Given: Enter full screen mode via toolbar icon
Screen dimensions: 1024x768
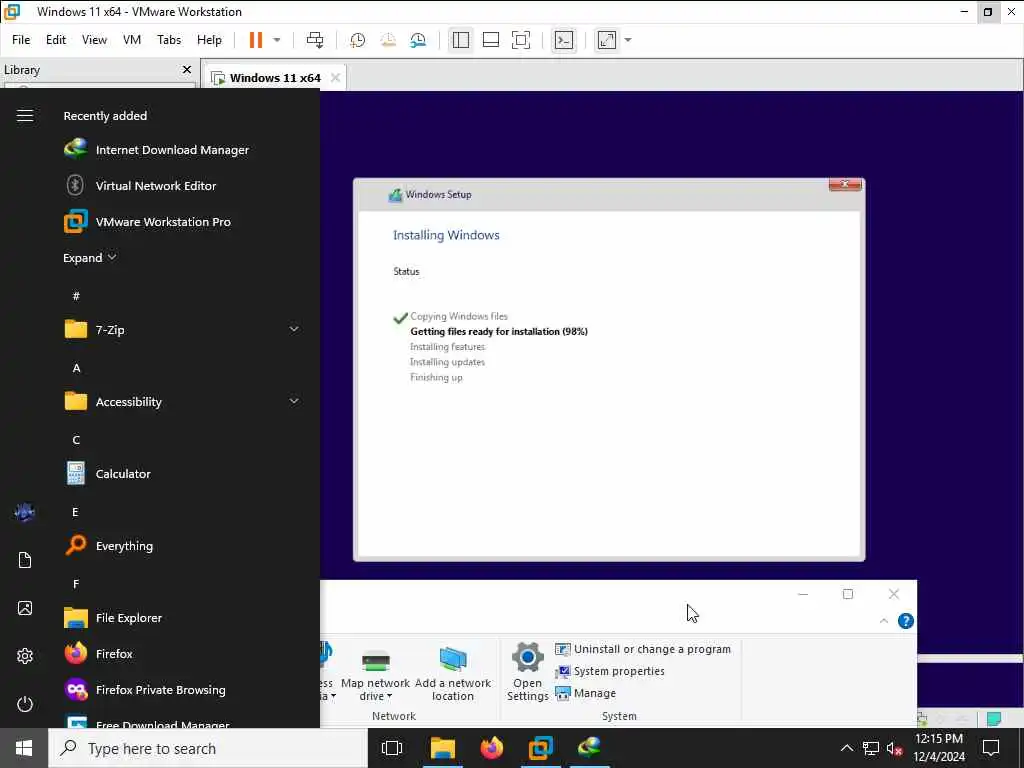Looking at the screenshot, I should 520,40.
